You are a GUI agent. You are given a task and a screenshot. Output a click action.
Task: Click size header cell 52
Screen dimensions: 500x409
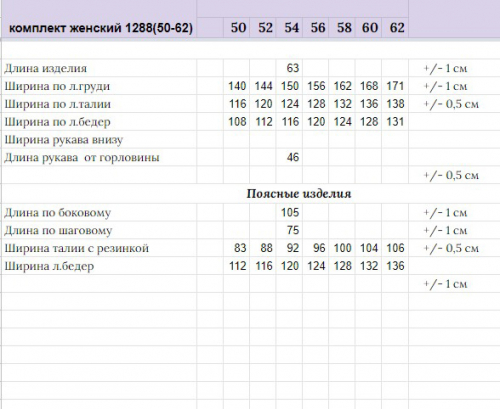[263, 28]
